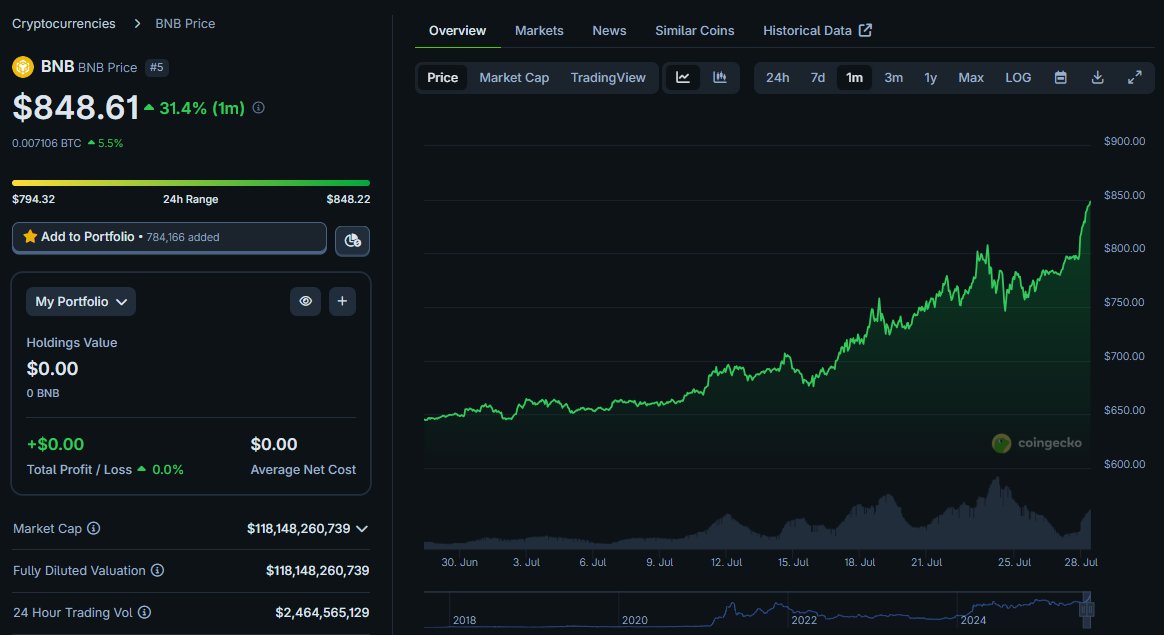Select the 24h time range
This screenshot has height=635, width=1164.
[x=777, y=77]
